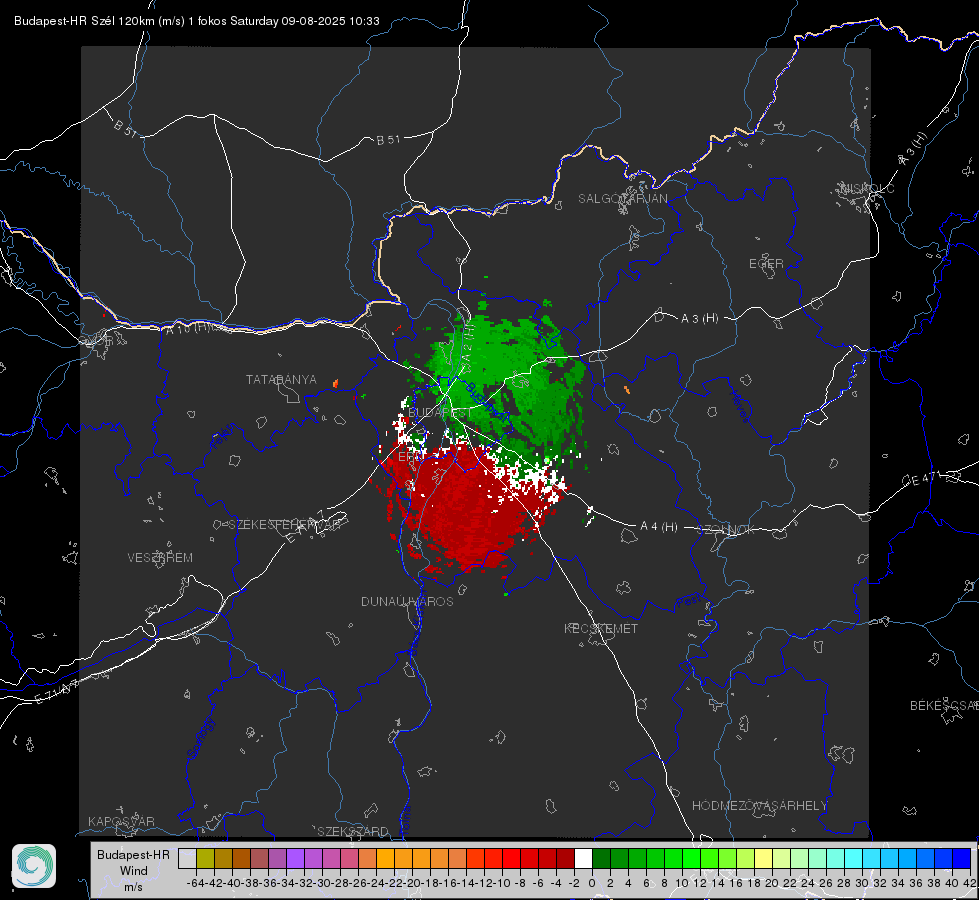This screenshot has width=979, height=900.
Task: Click the "Heves" county label
Action: [739, 407]
